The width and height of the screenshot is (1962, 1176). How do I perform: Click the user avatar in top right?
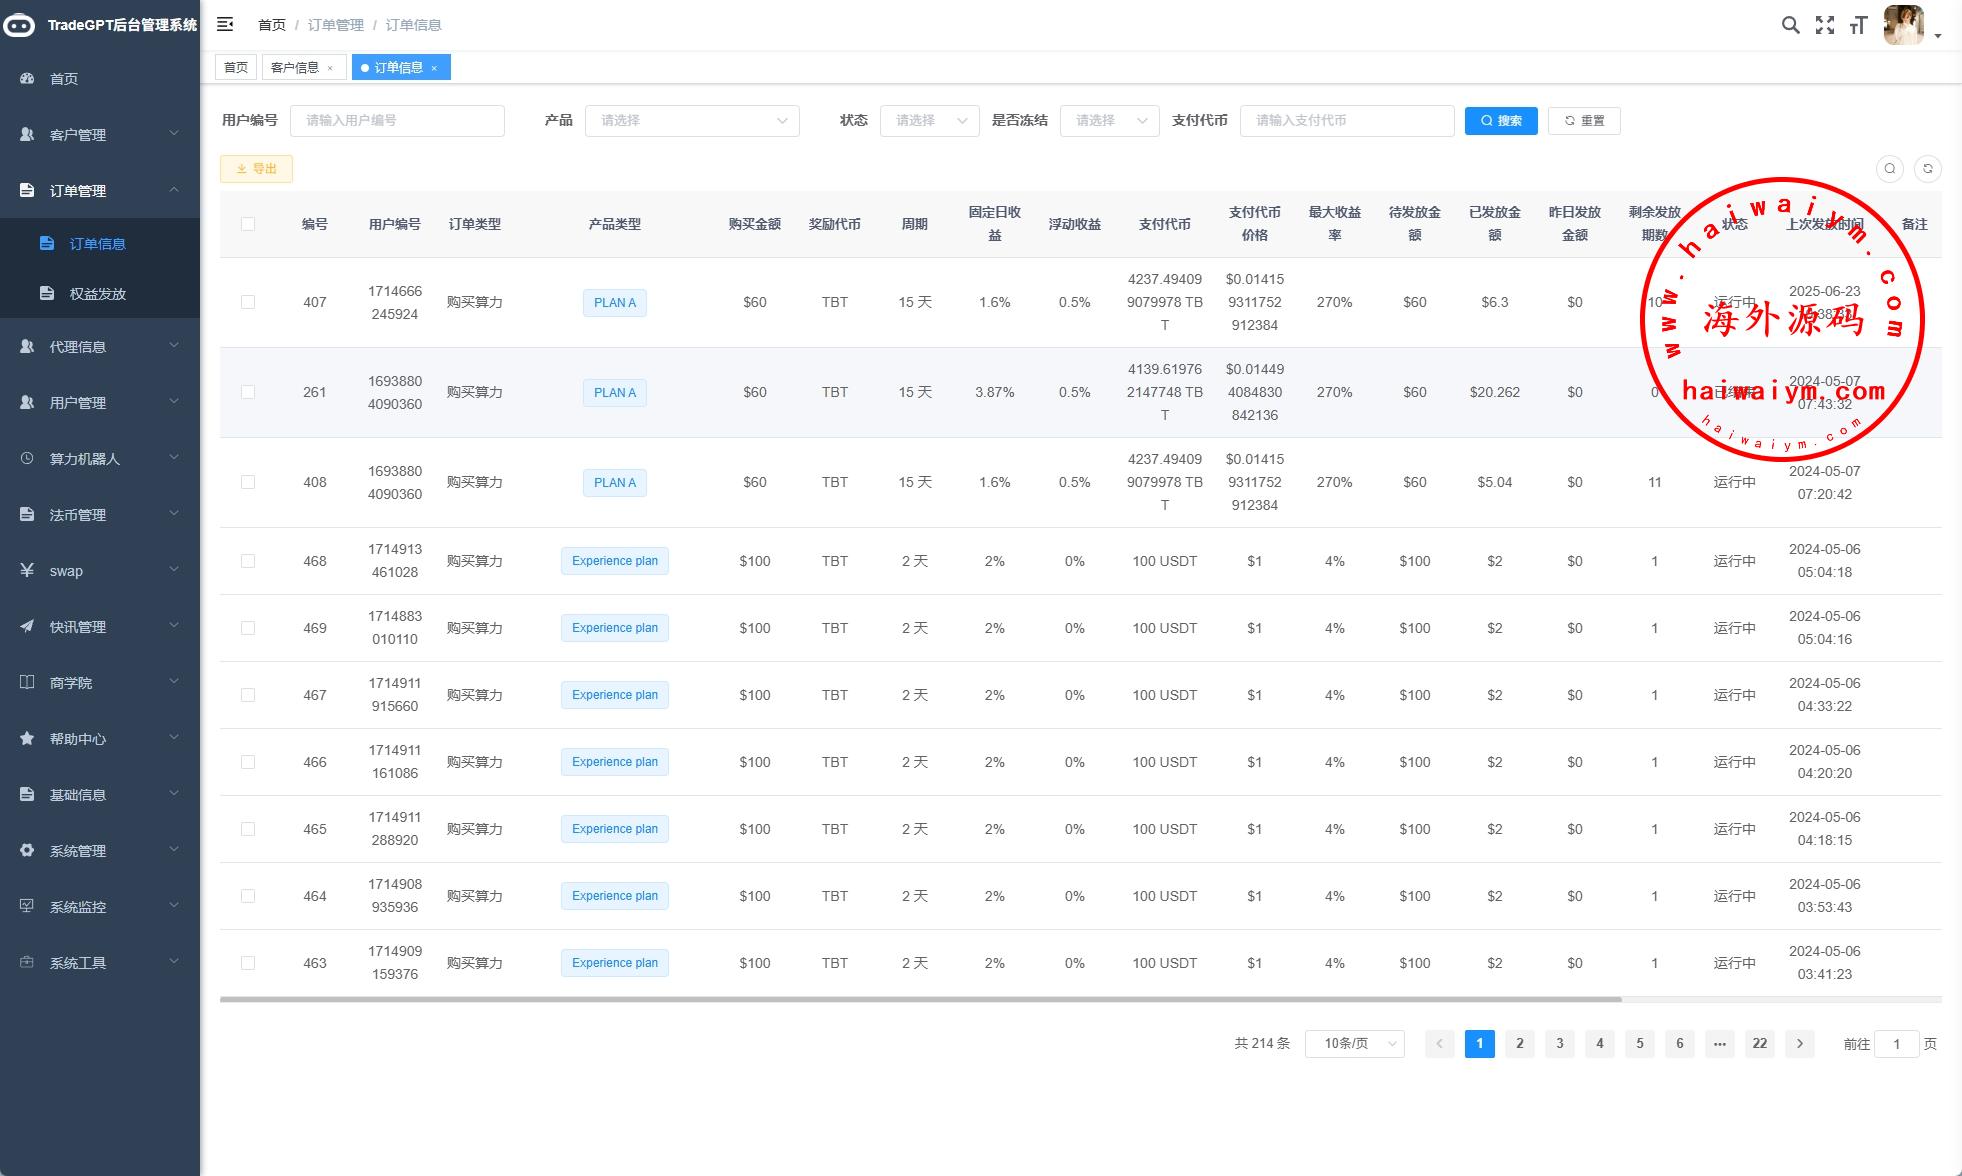(x=1903, y=25)
